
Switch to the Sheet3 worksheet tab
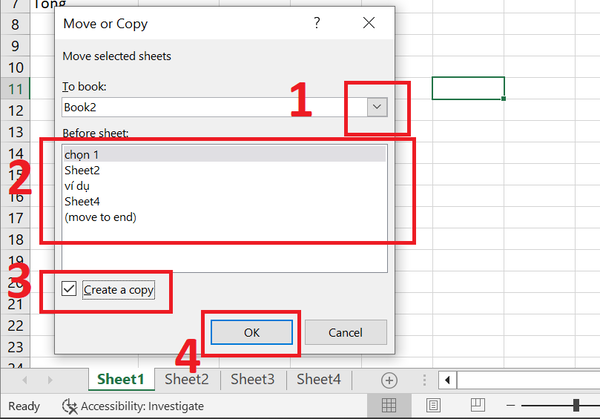253,379
